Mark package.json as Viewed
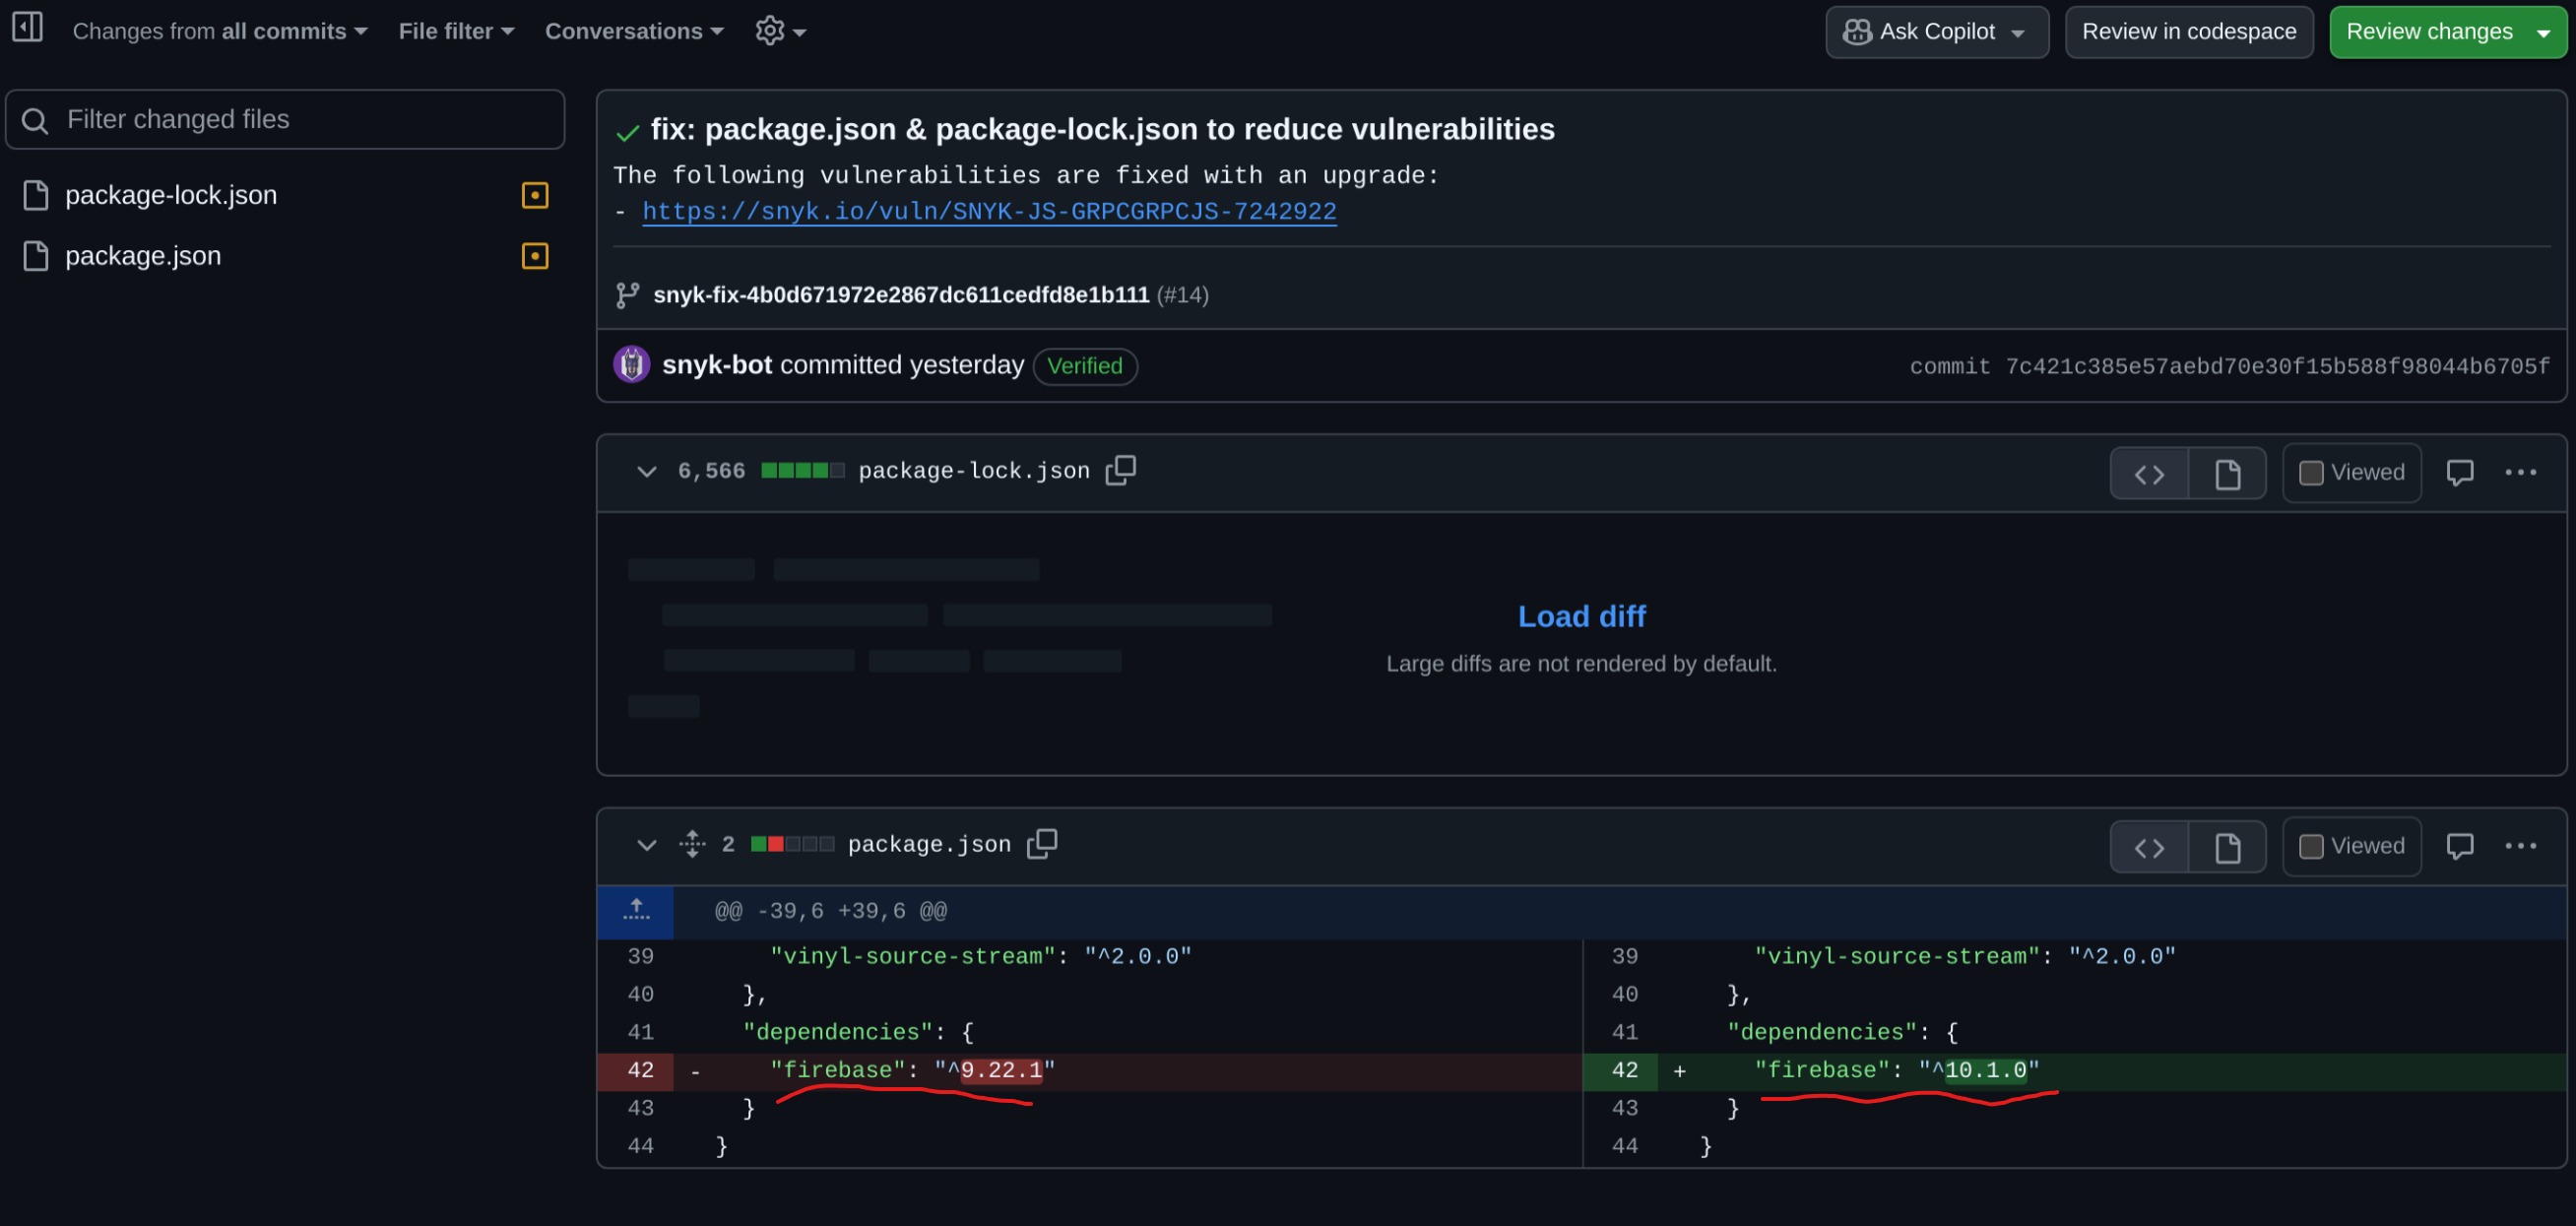This screenshot has width=2576, height=1226. [2351, 847]
